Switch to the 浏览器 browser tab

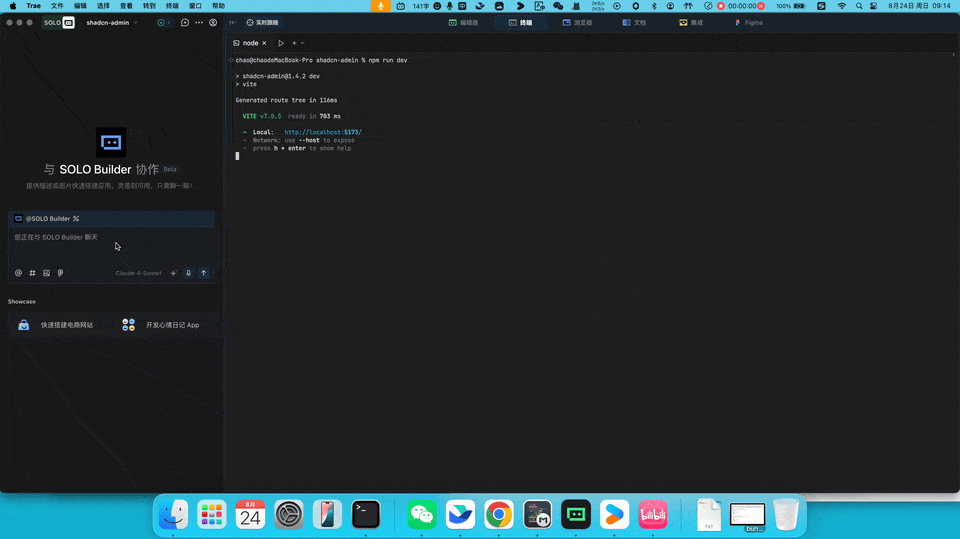577,23
